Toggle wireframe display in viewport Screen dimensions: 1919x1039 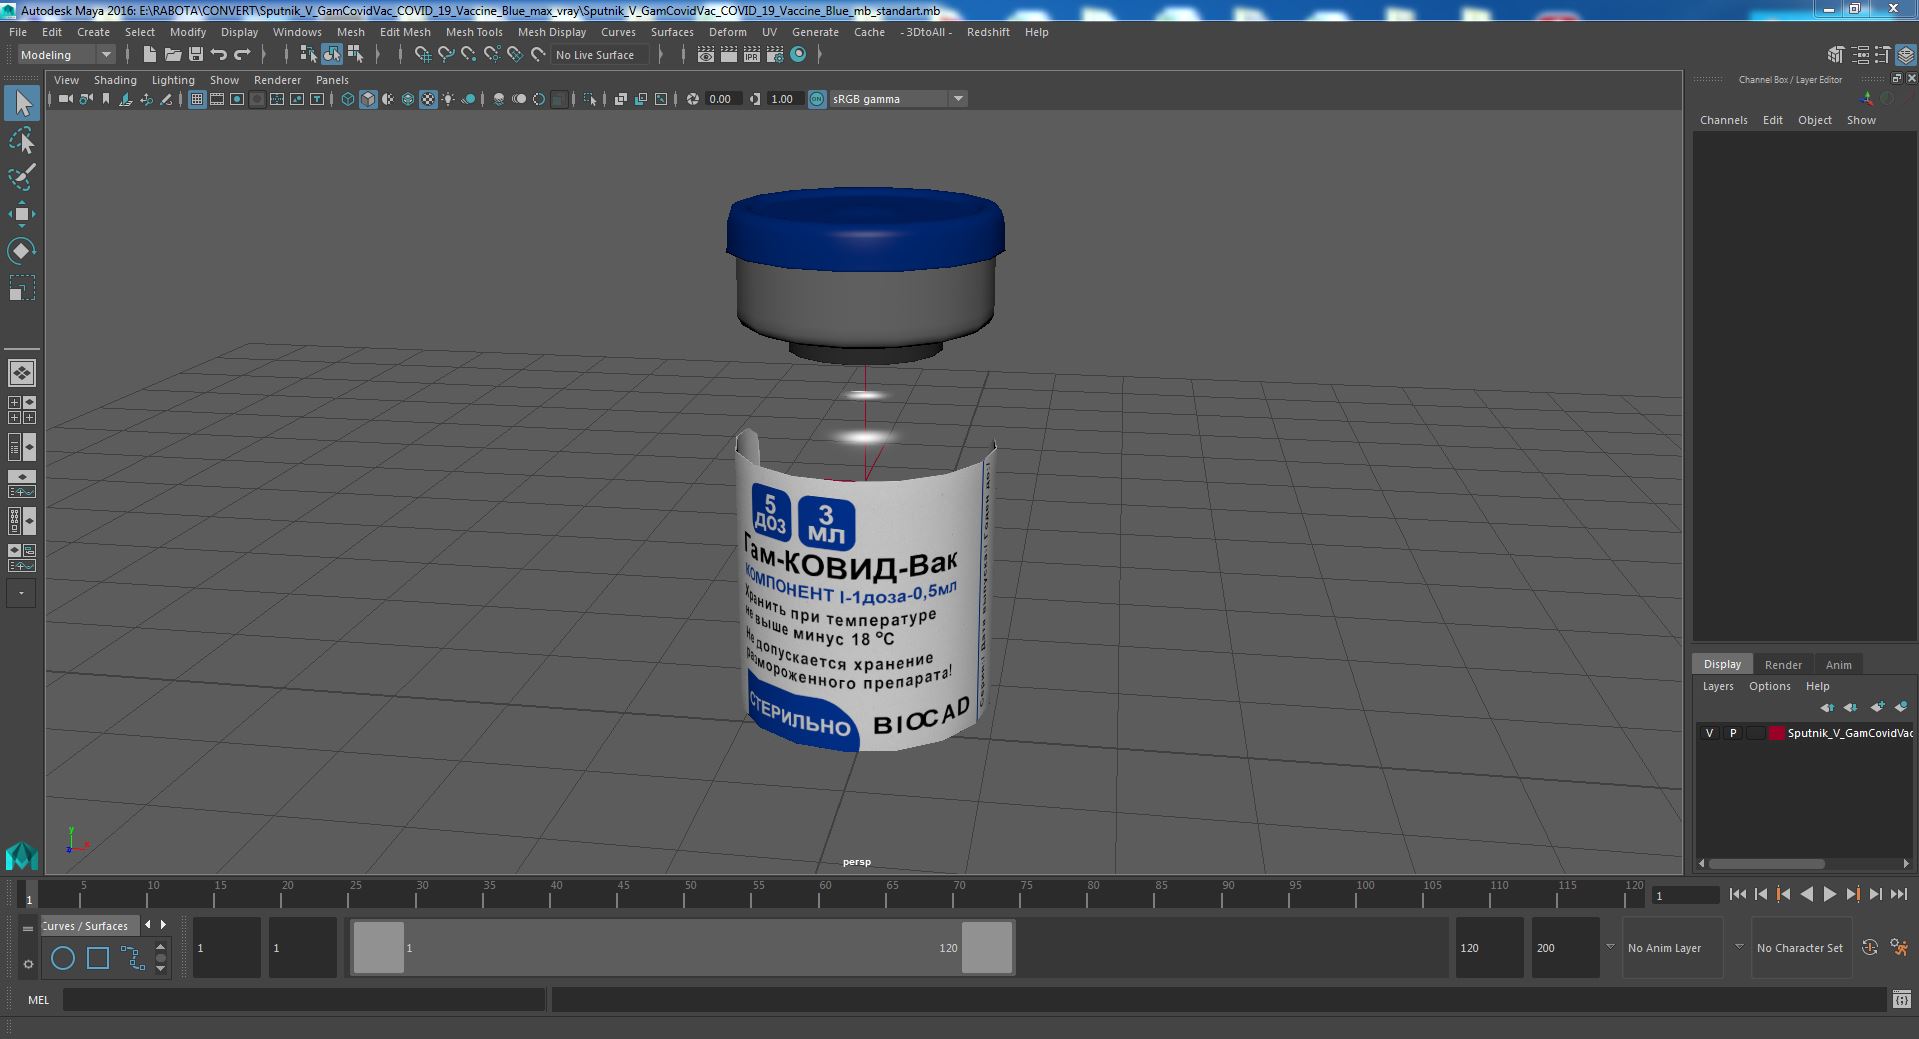tap(347, 99)
